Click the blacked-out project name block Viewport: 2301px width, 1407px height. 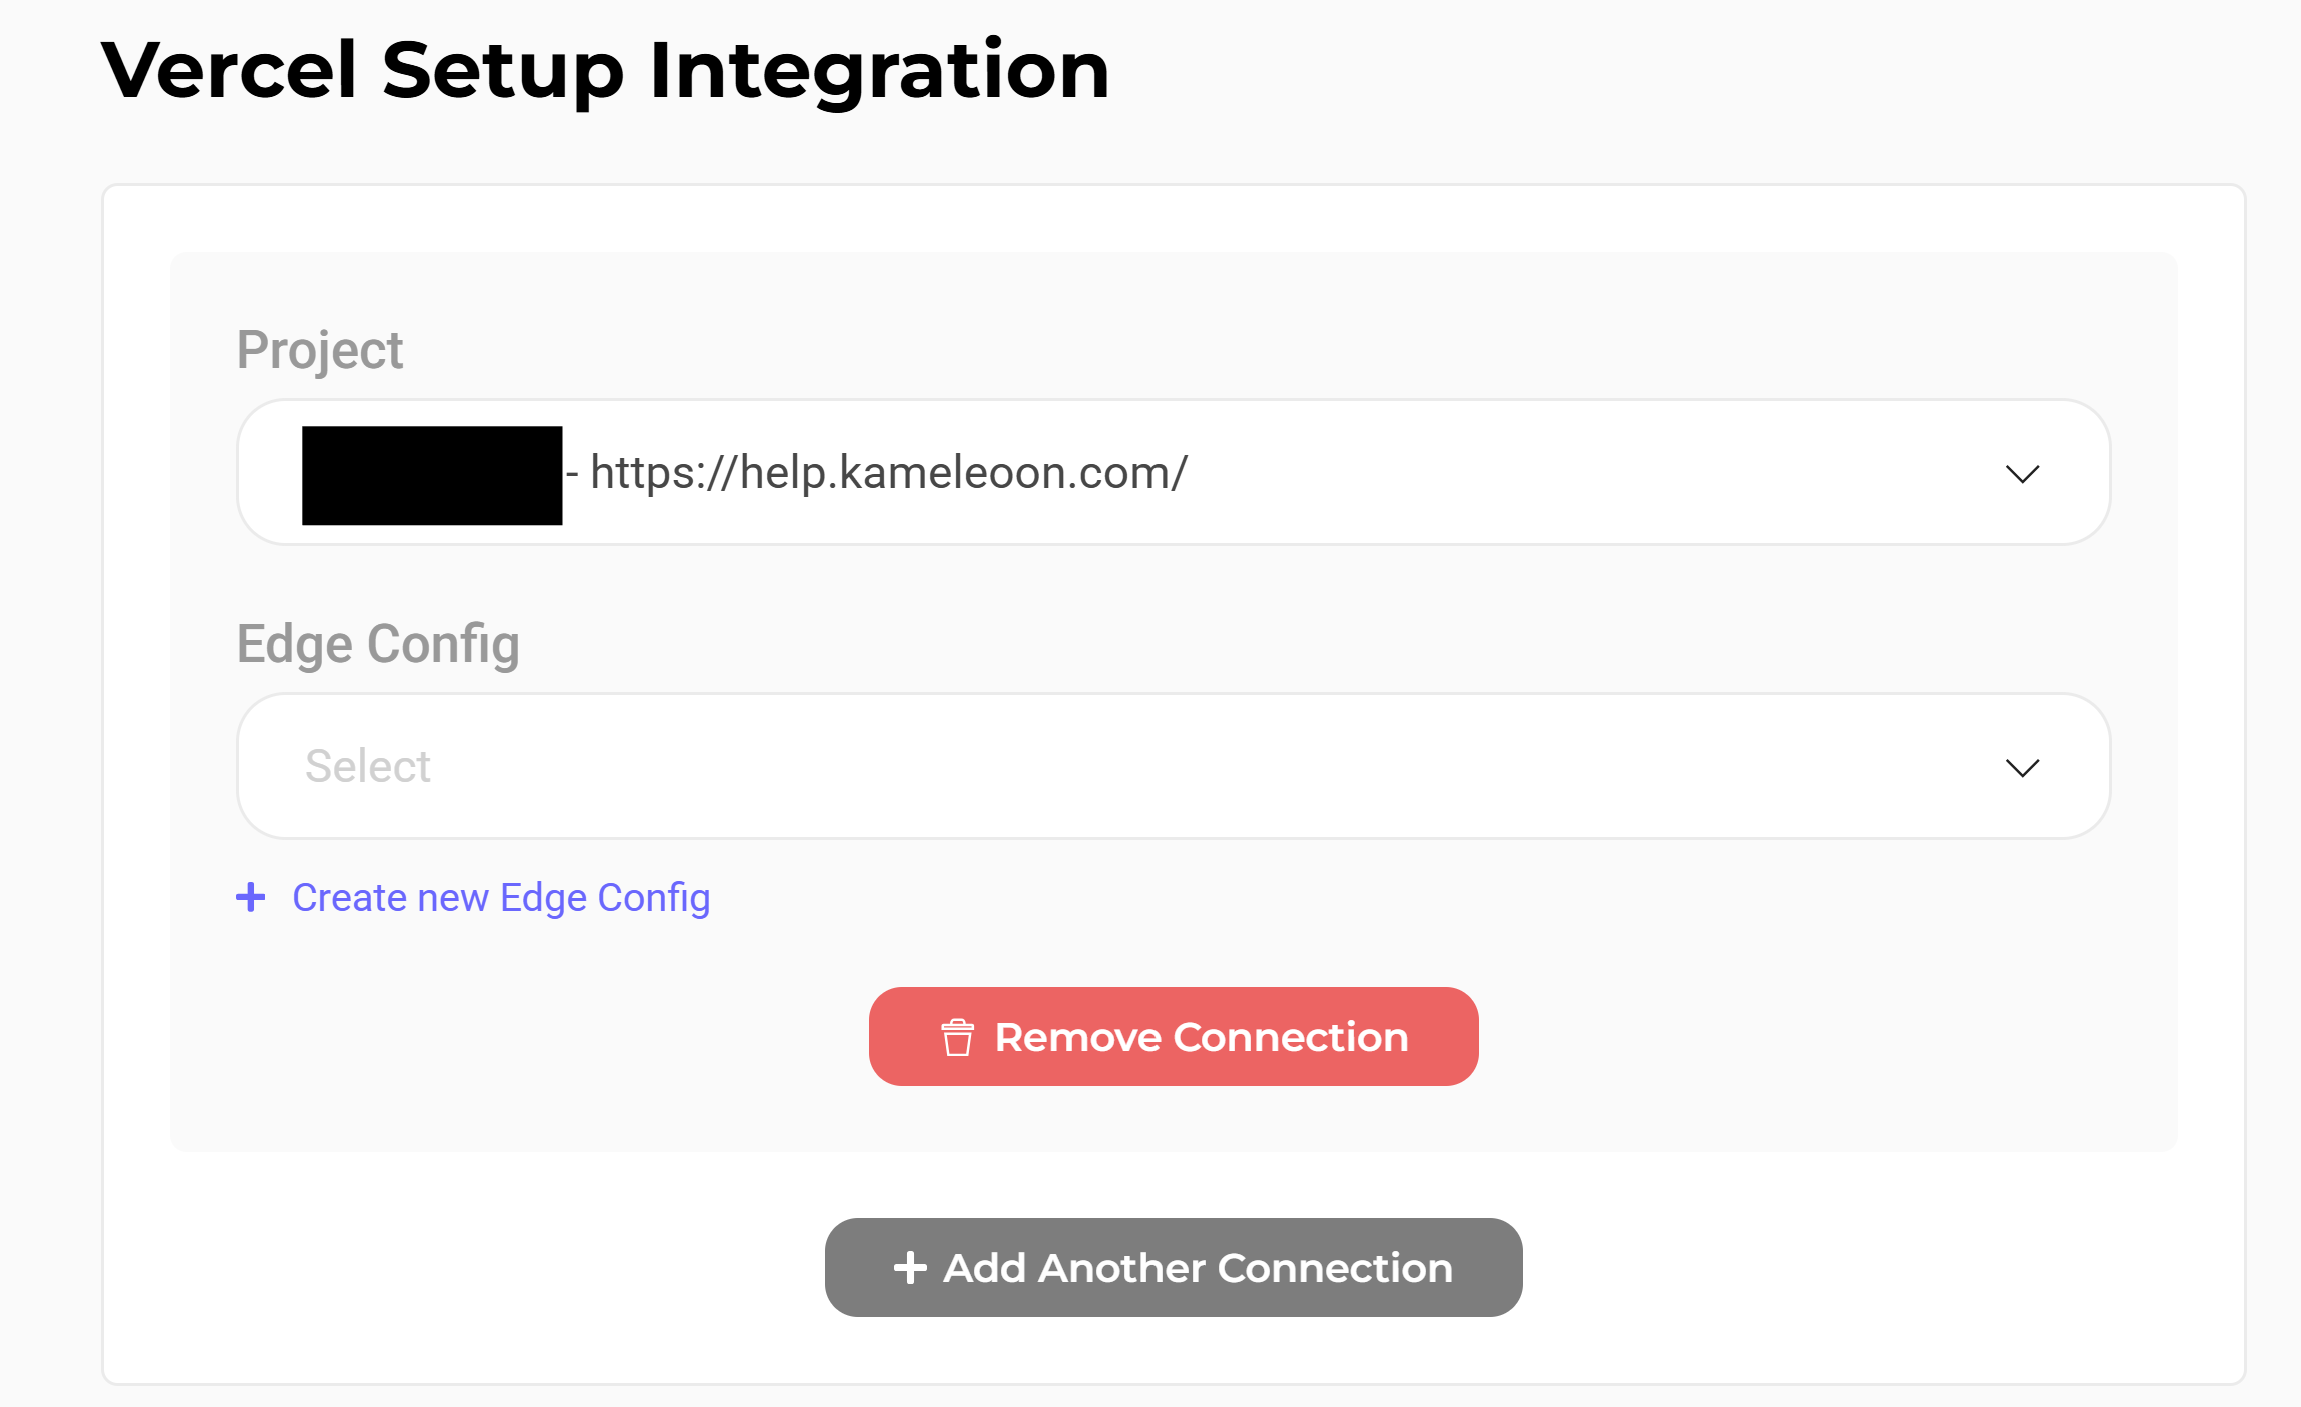click(432, 475)
